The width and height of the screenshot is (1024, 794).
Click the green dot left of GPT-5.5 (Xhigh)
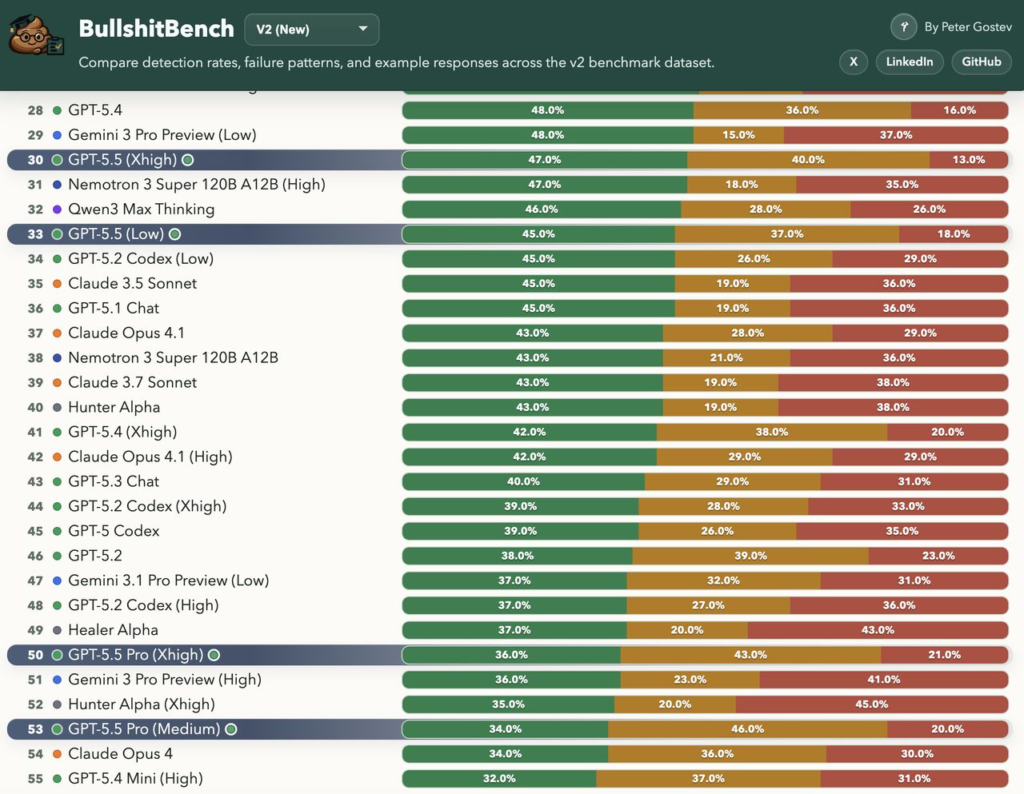(x=57, y=160)
